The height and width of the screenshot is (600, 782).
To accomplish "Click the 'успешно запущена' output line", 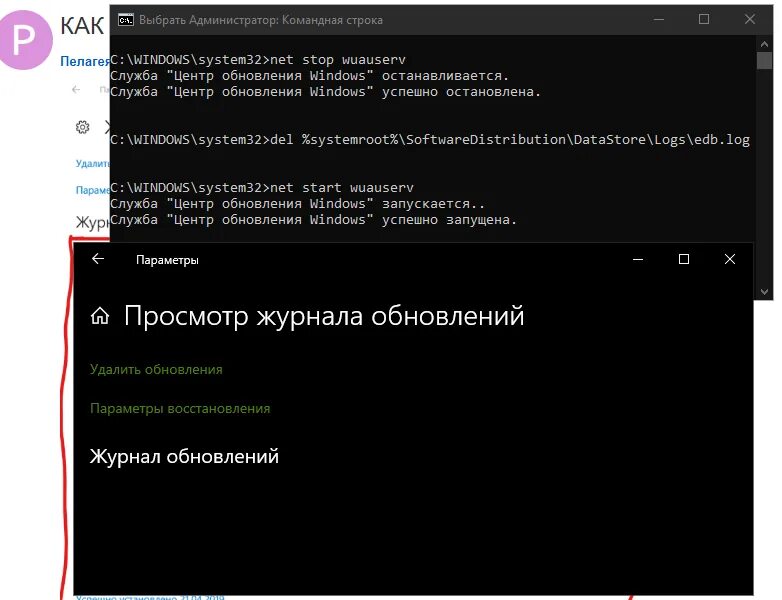I will click(313, 219).
